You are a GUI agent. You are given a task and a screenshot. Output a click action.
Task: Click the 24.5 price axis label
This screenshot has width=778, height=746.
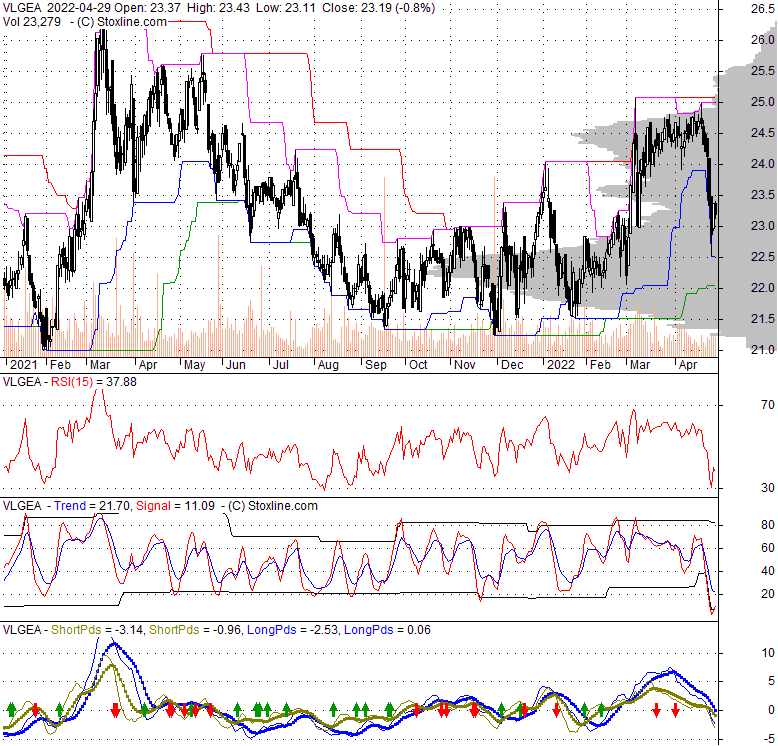pyautogui.click(x=763, y=133)
